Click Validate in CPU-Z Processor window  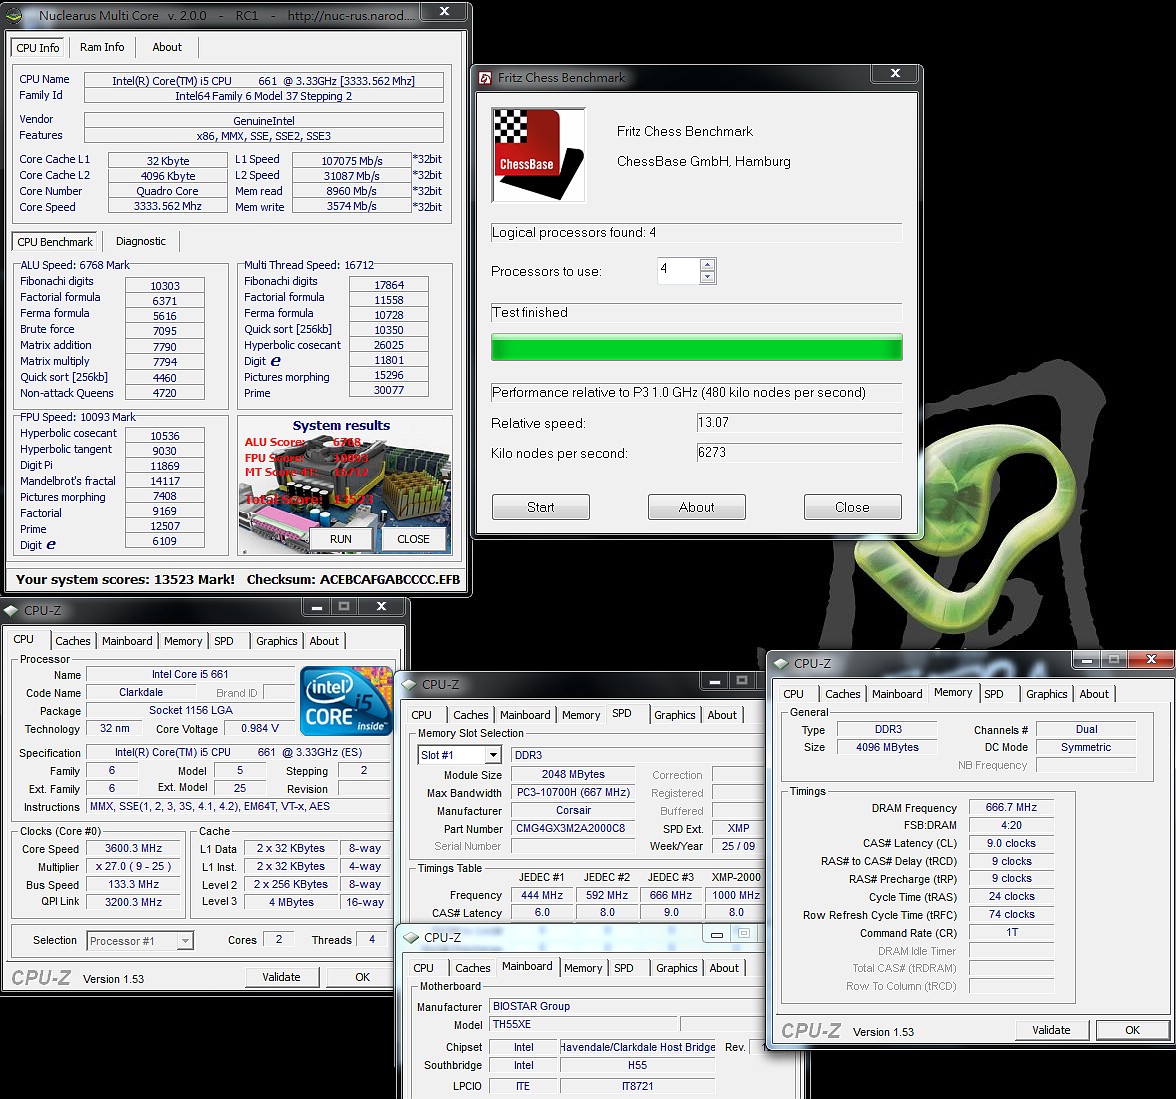point(282,977)
